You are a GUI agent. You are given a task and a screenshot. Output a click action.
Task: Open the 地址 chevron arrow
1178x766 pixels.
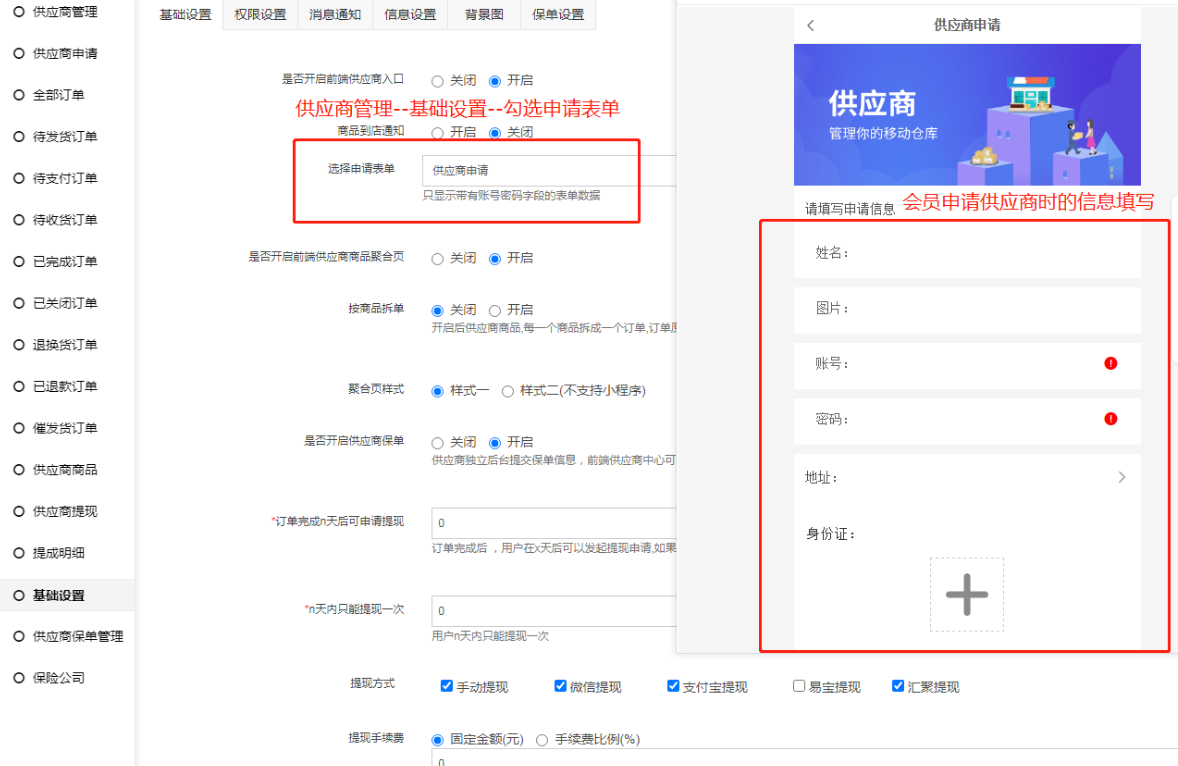[1121, 478]
